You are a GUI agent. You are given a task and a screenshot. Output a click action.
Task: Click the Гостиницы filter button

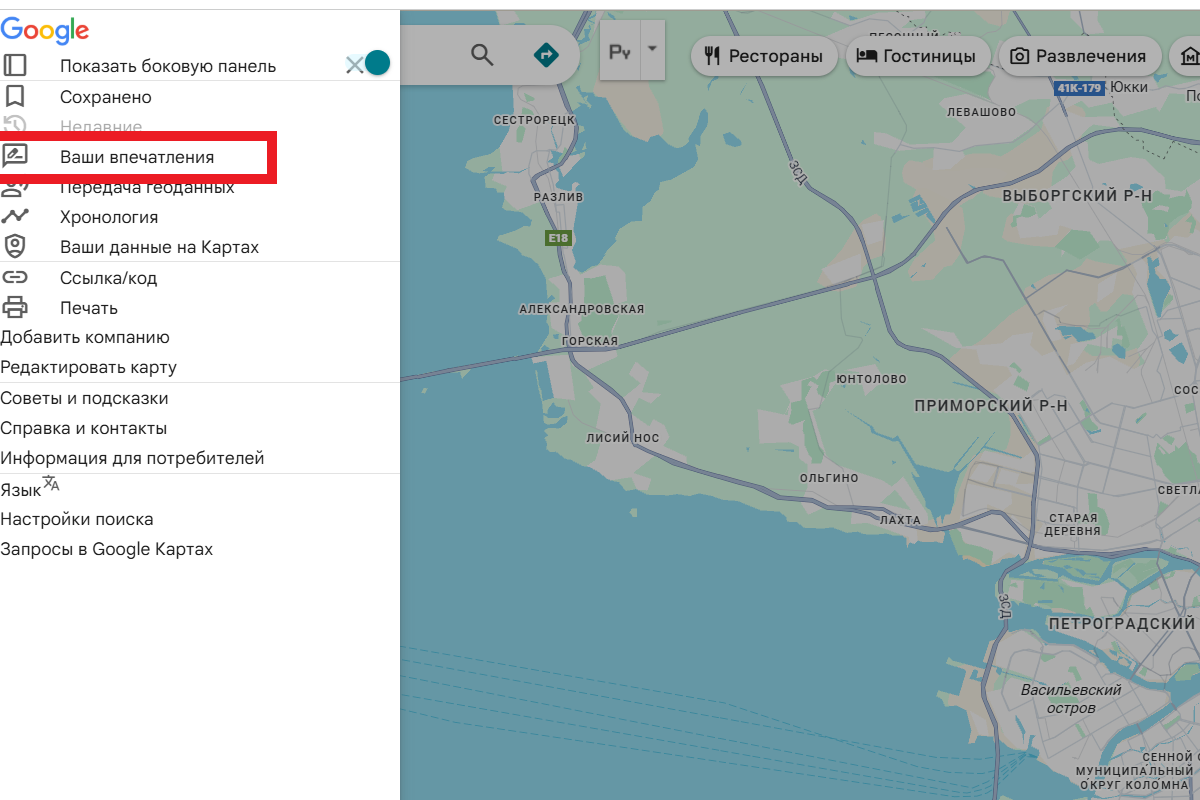(x=918, y=56)
